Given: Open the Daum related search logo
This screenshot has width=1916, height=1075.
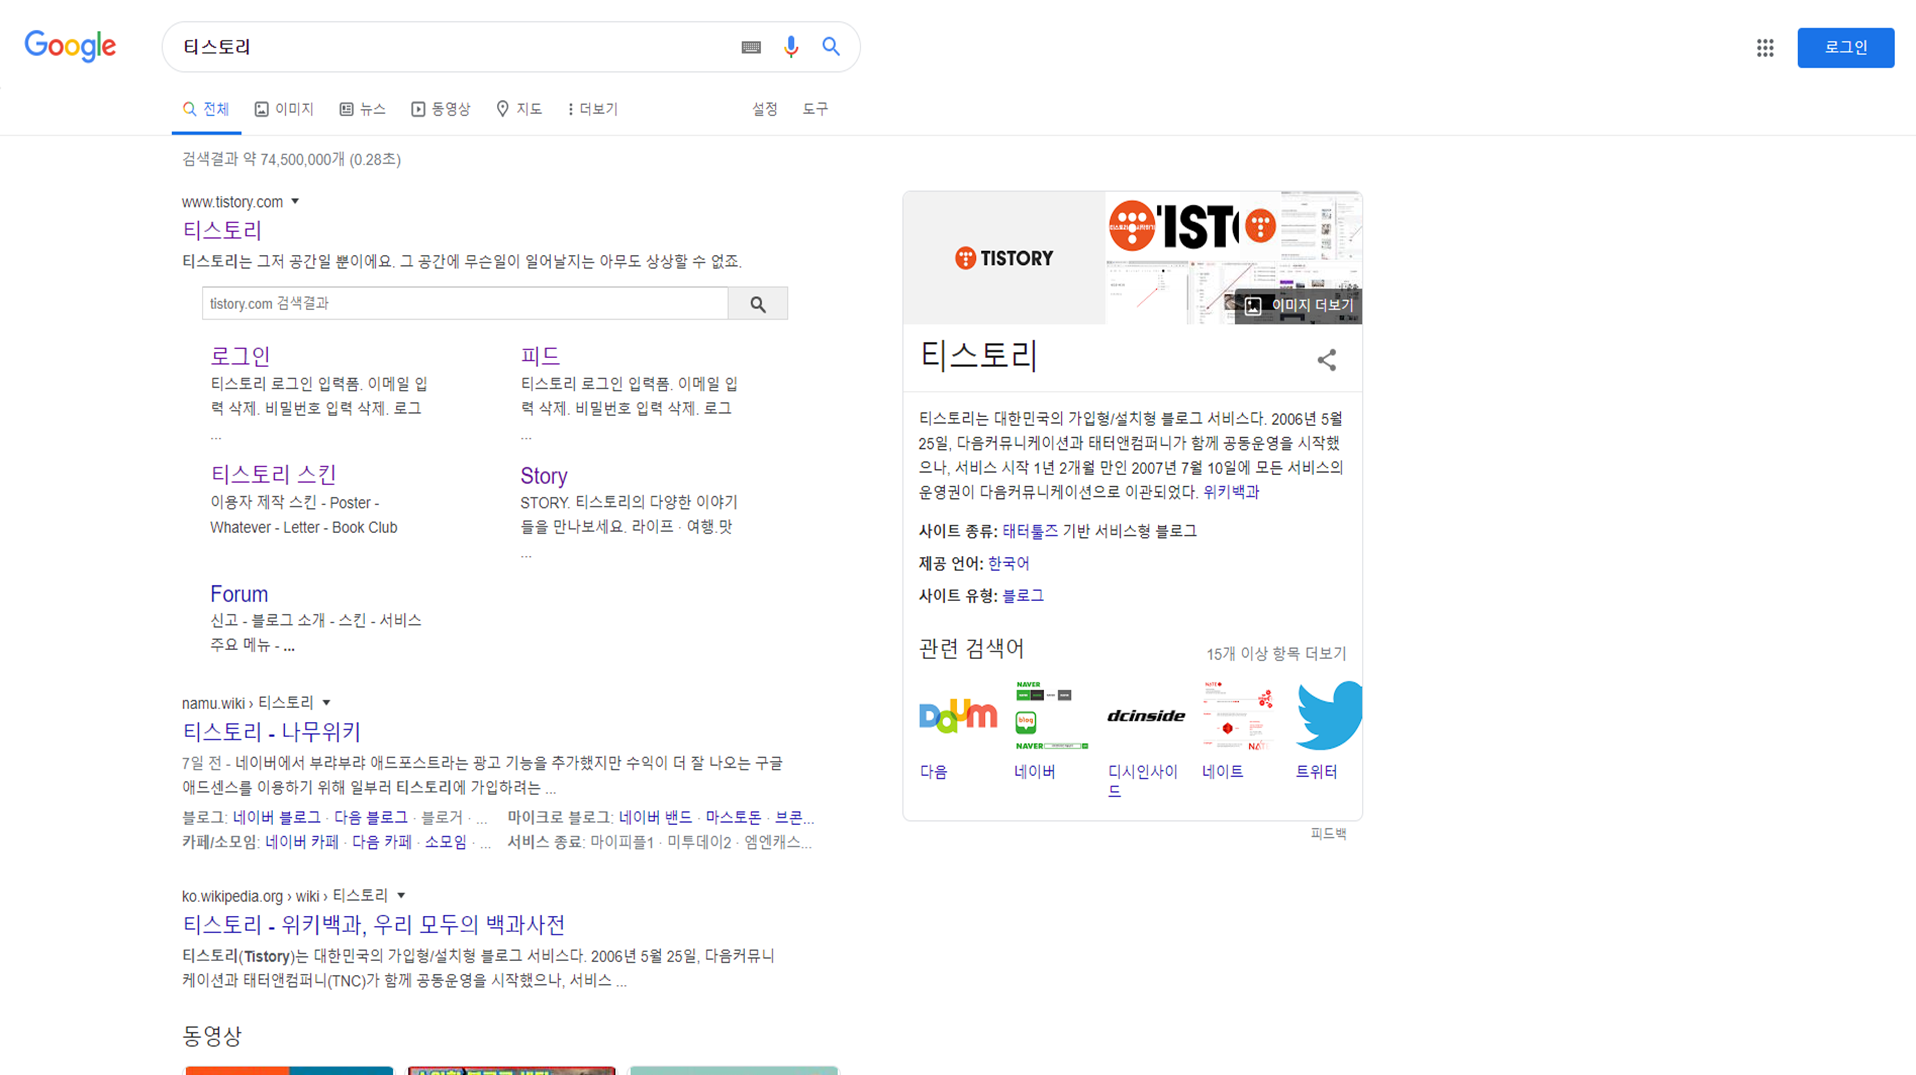Looking at the screenshot, I should coord(958,716).
